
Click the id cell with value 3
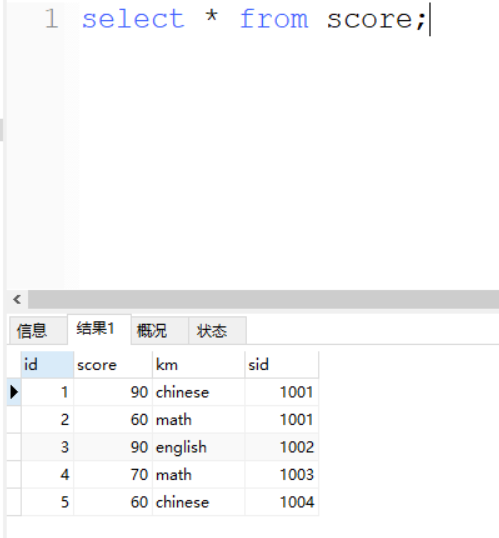click(47, 447)
